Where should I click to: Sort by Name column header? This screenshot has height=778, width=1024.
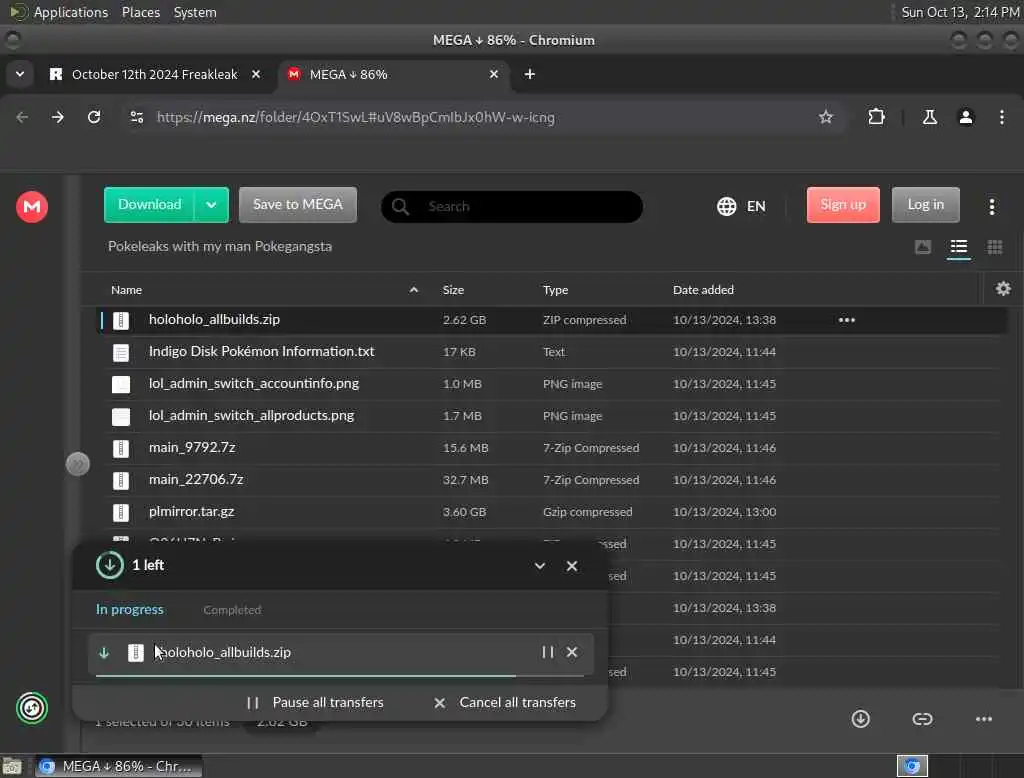[126, 289]
